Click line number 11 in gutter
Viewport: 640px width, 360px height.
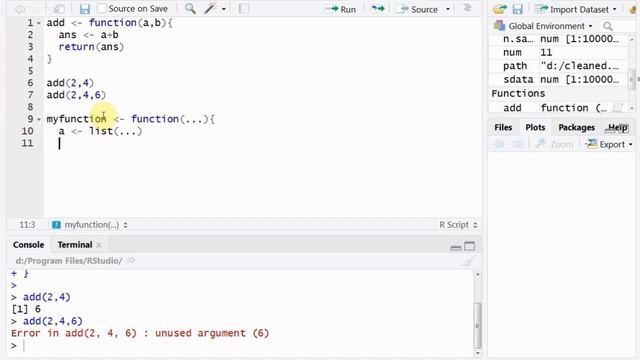pyautogui.click(x=27, y=143)
